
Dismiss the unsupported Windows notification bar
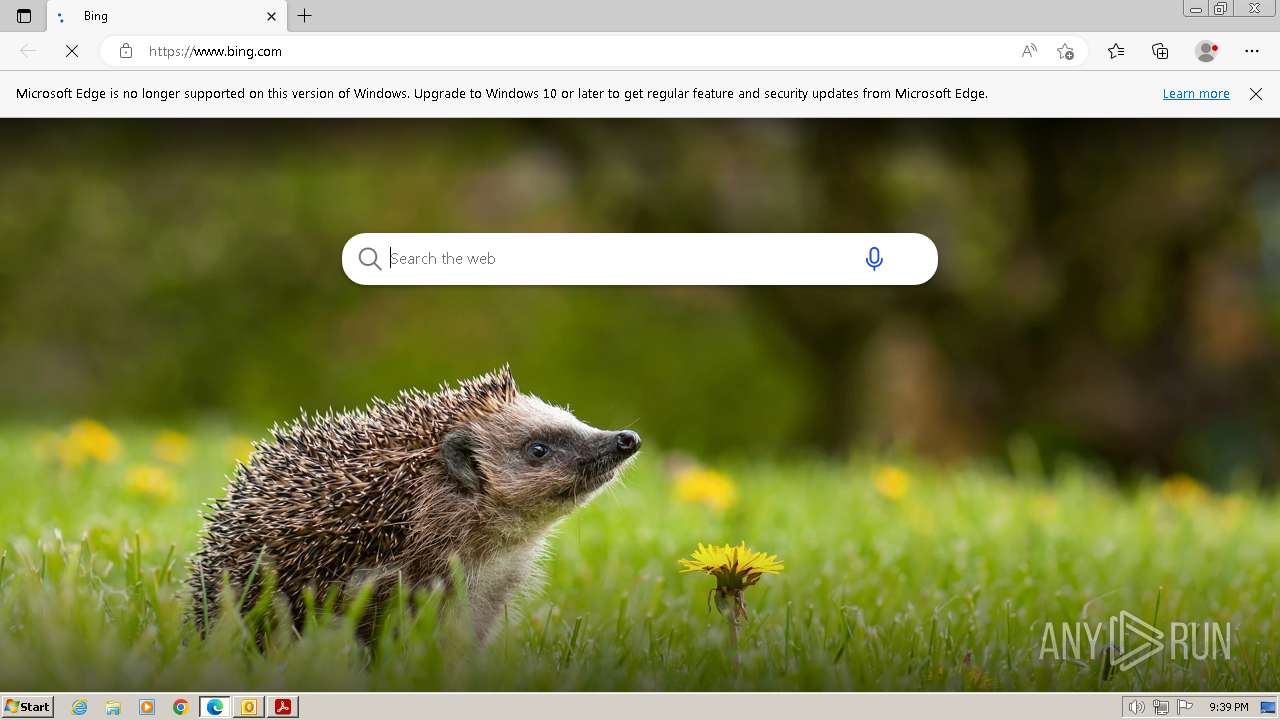click(1256, 94)
